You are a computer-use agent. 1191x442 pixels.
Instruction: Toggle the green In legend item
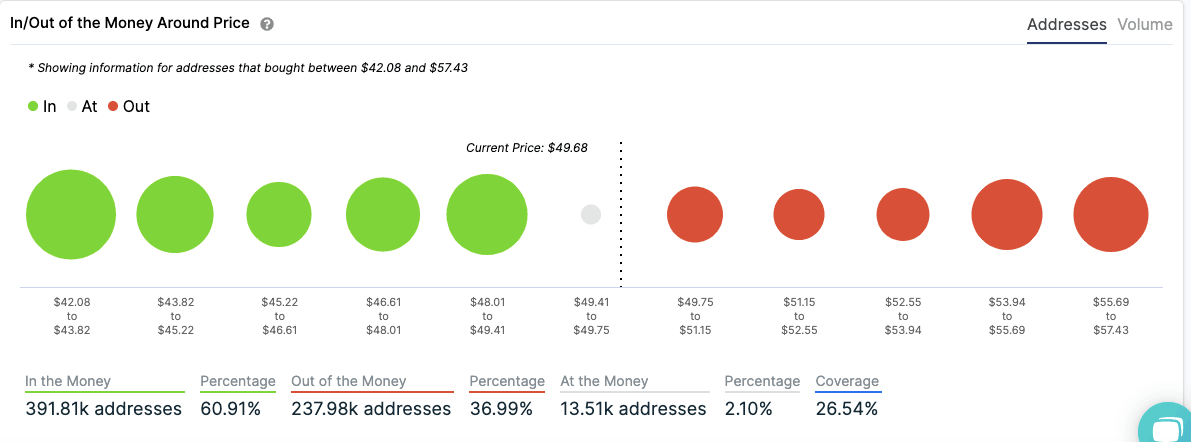click(x=42, y=106)
